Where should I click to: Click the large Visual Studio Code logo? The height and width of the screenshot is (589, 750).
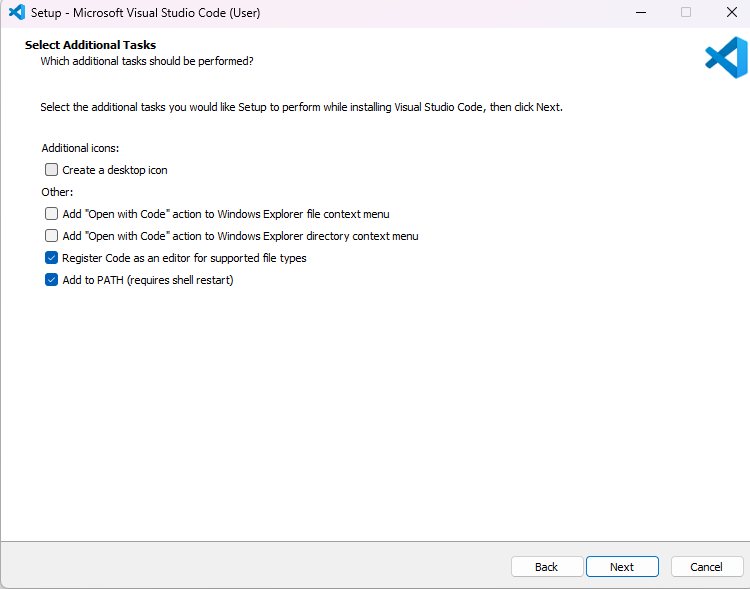pyautogui.click(x=726, y=57)
